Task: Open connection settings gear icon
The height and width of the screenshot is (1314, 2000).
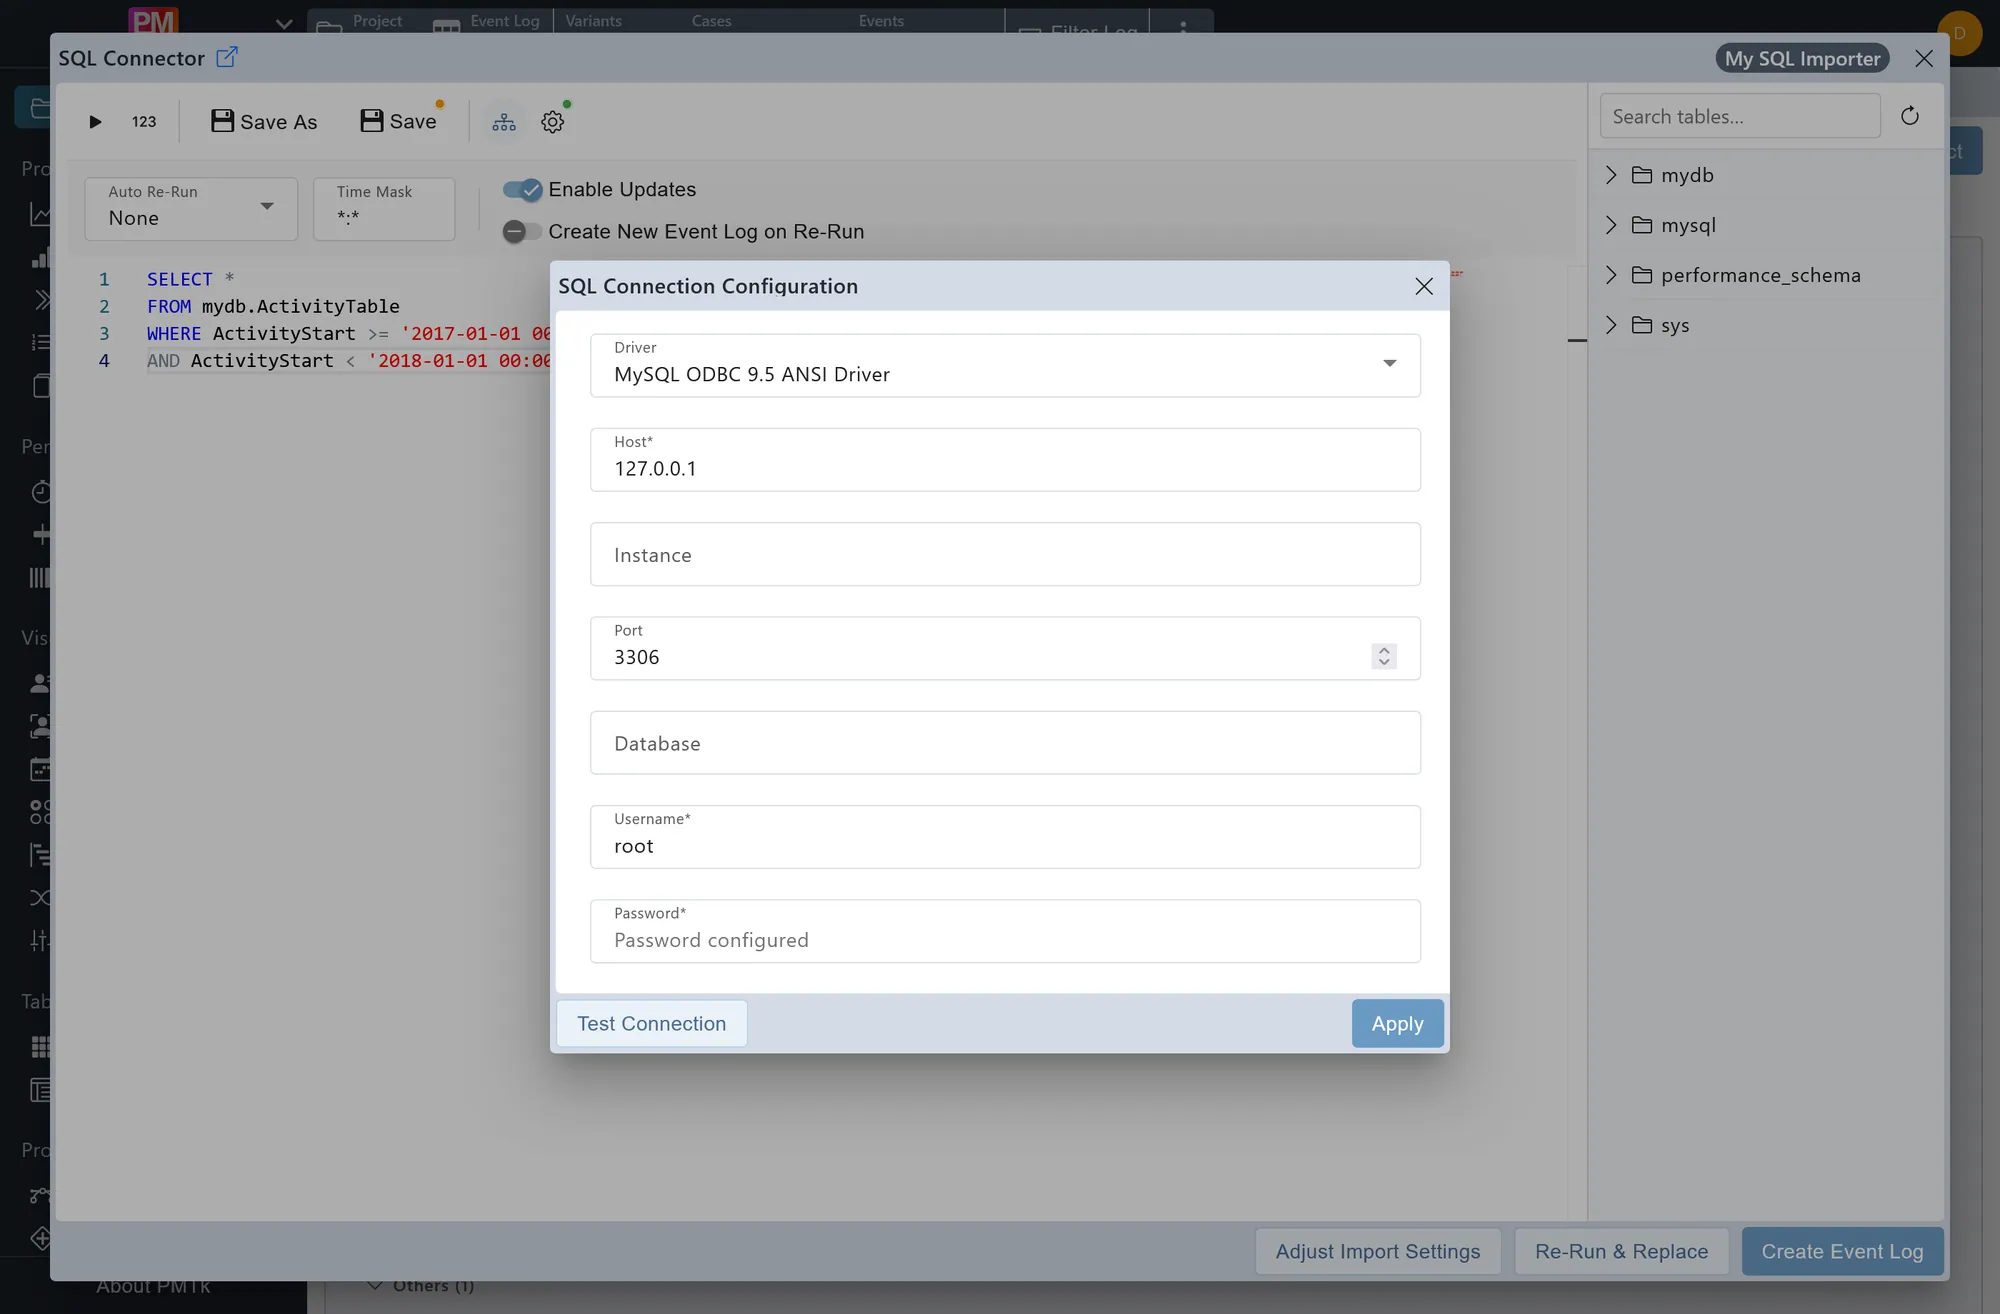Action: tap(553, 122)
